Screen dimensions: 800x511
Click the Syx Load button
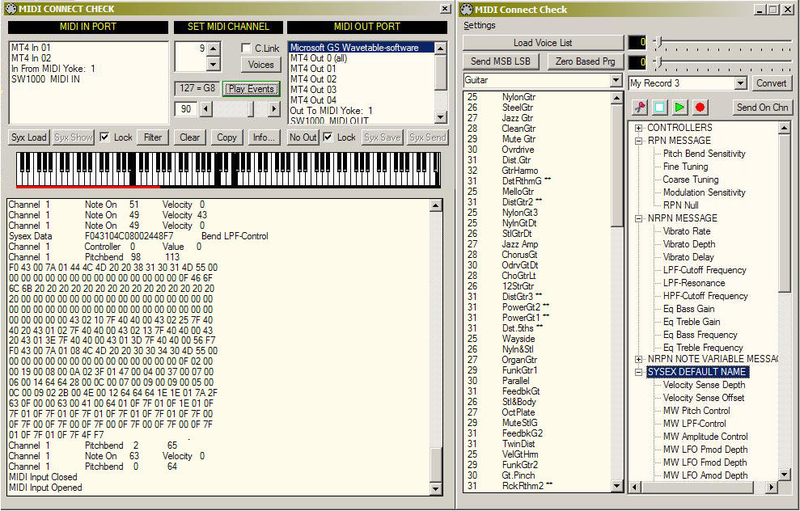click(29, 137)
